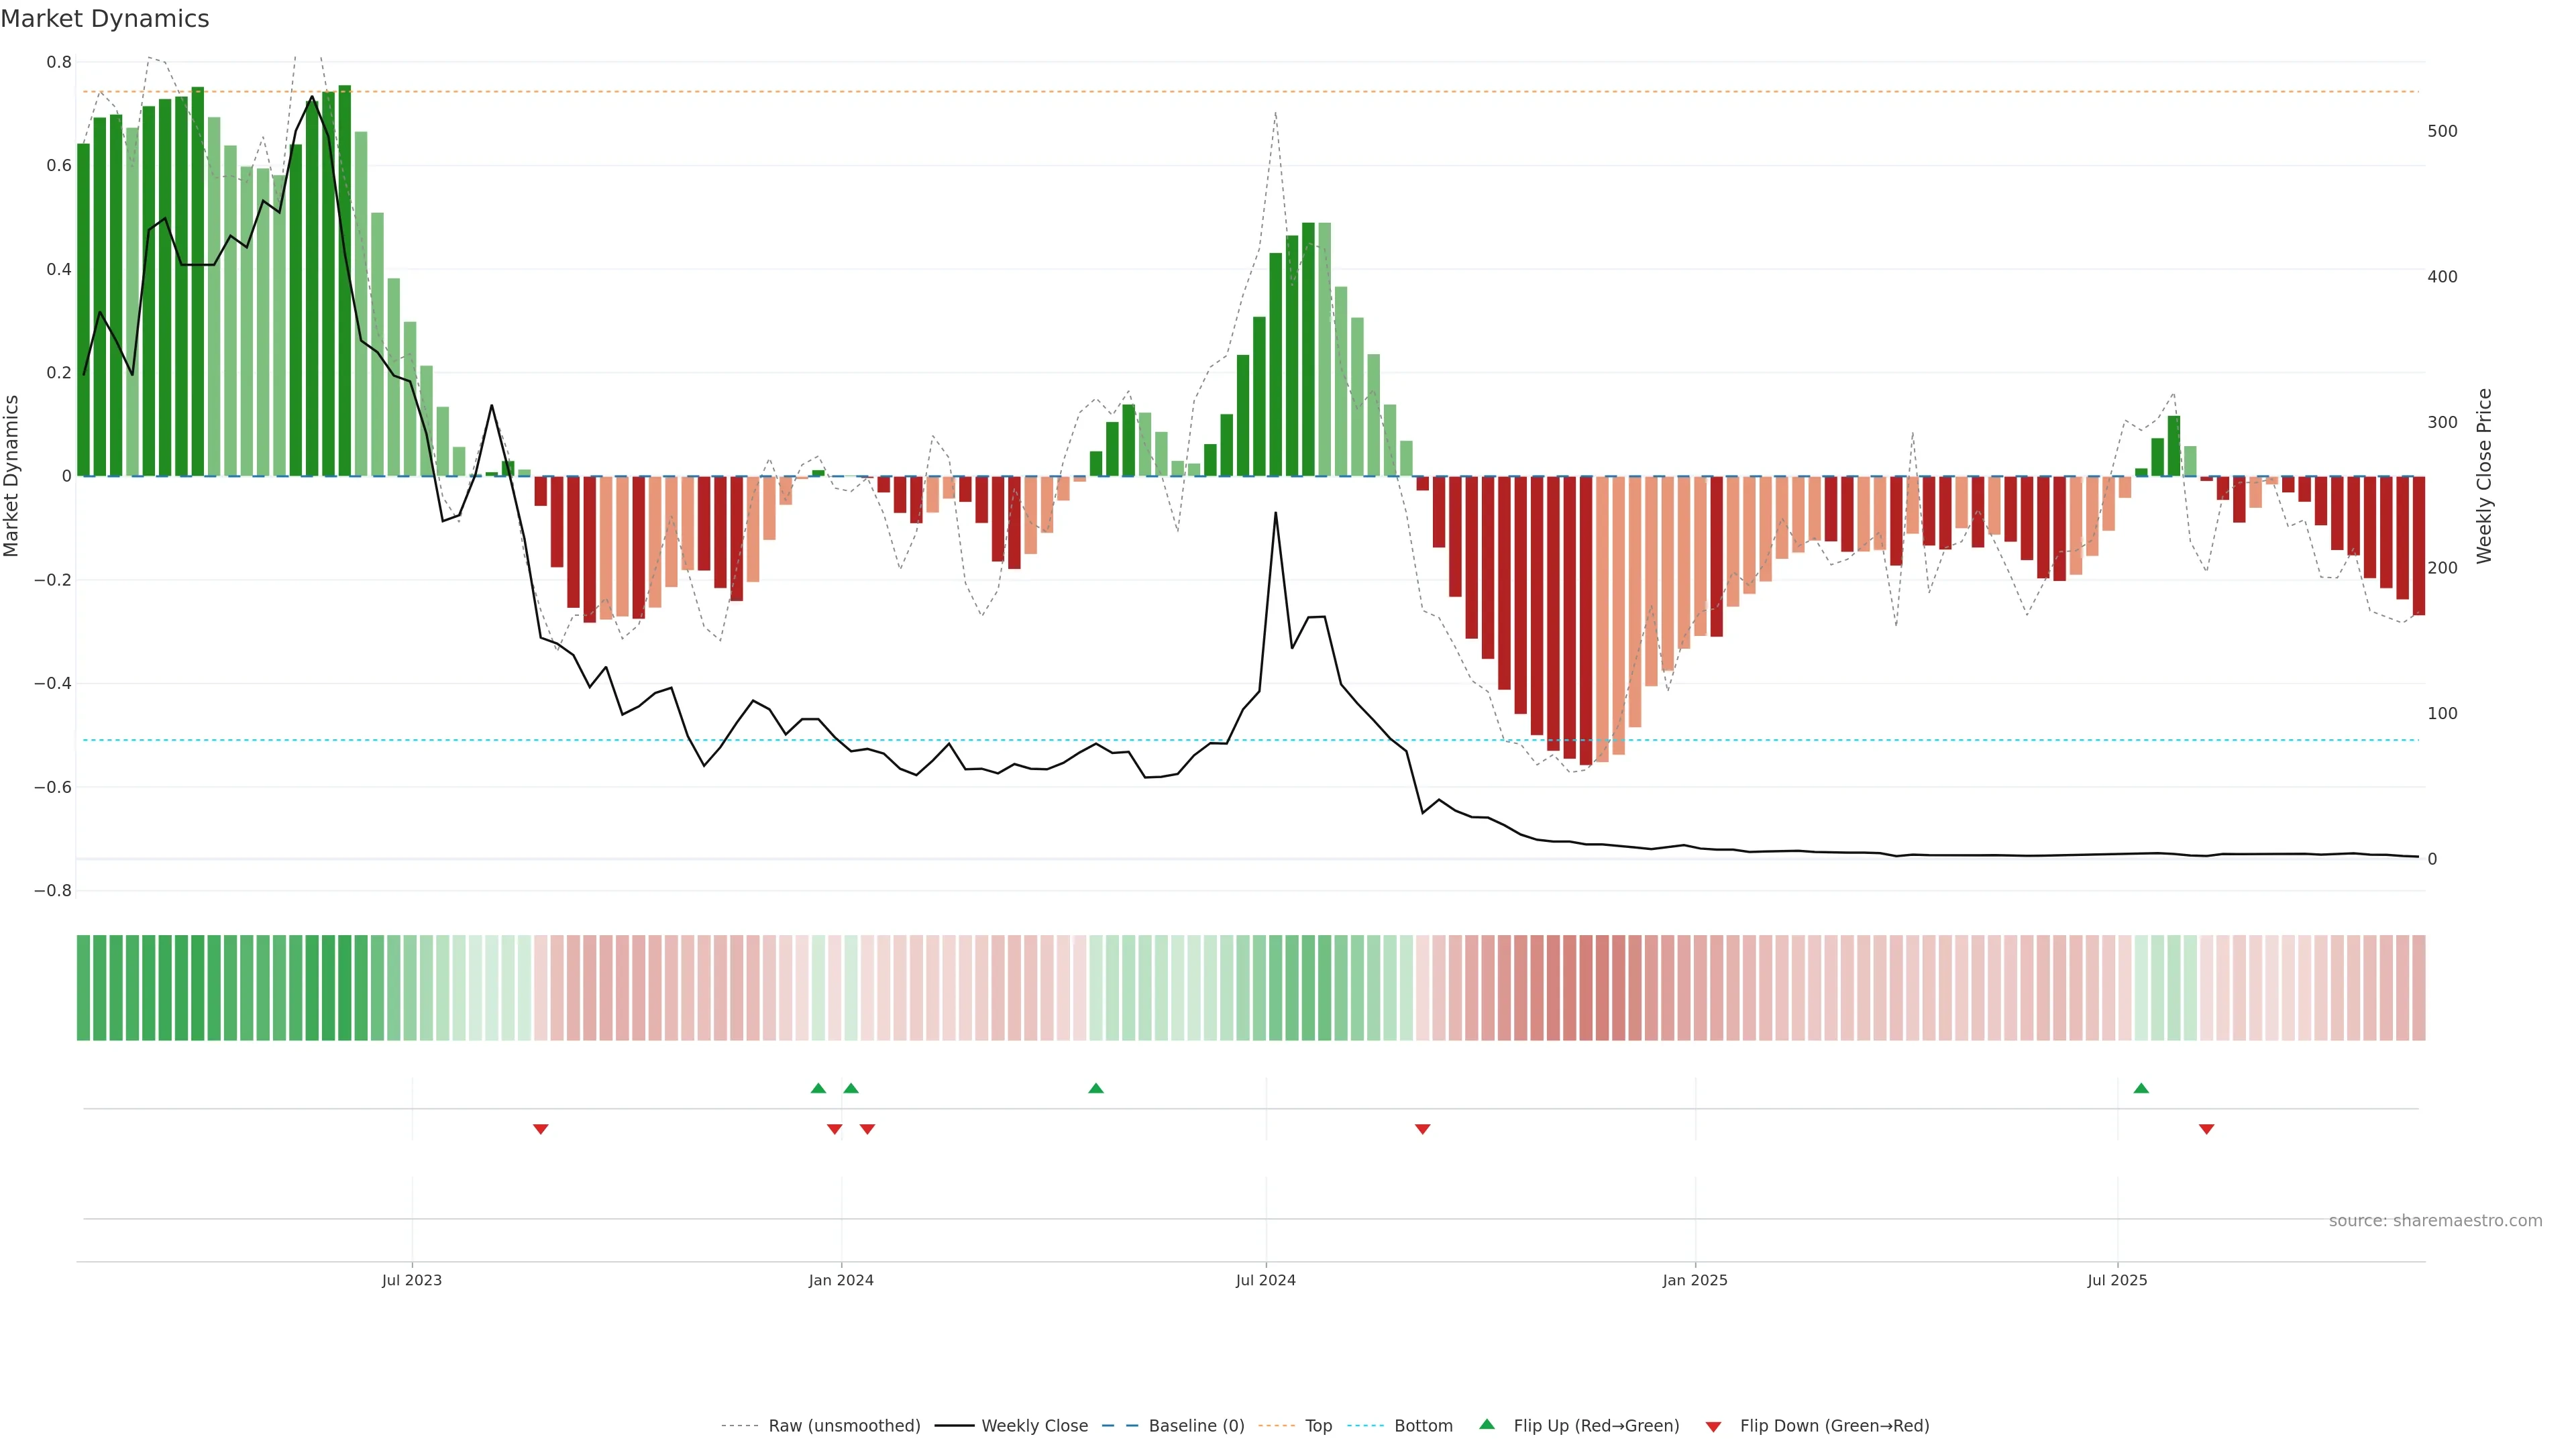Click the flip-up marker near July 2025
Image resolution: width=2576 pixels, height=1449 pixels.
[x=2141, y=1088]
